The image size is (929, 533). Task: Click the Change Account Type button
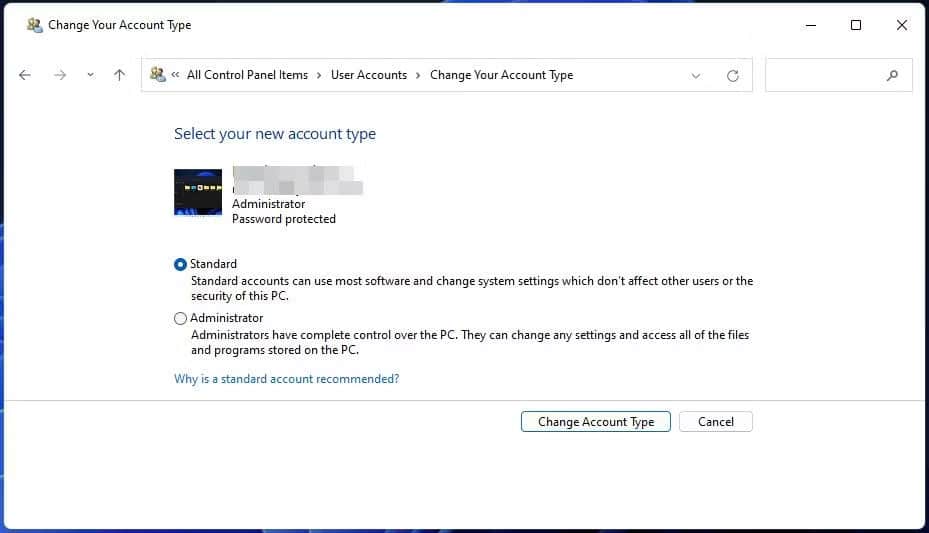click(595, 422)
